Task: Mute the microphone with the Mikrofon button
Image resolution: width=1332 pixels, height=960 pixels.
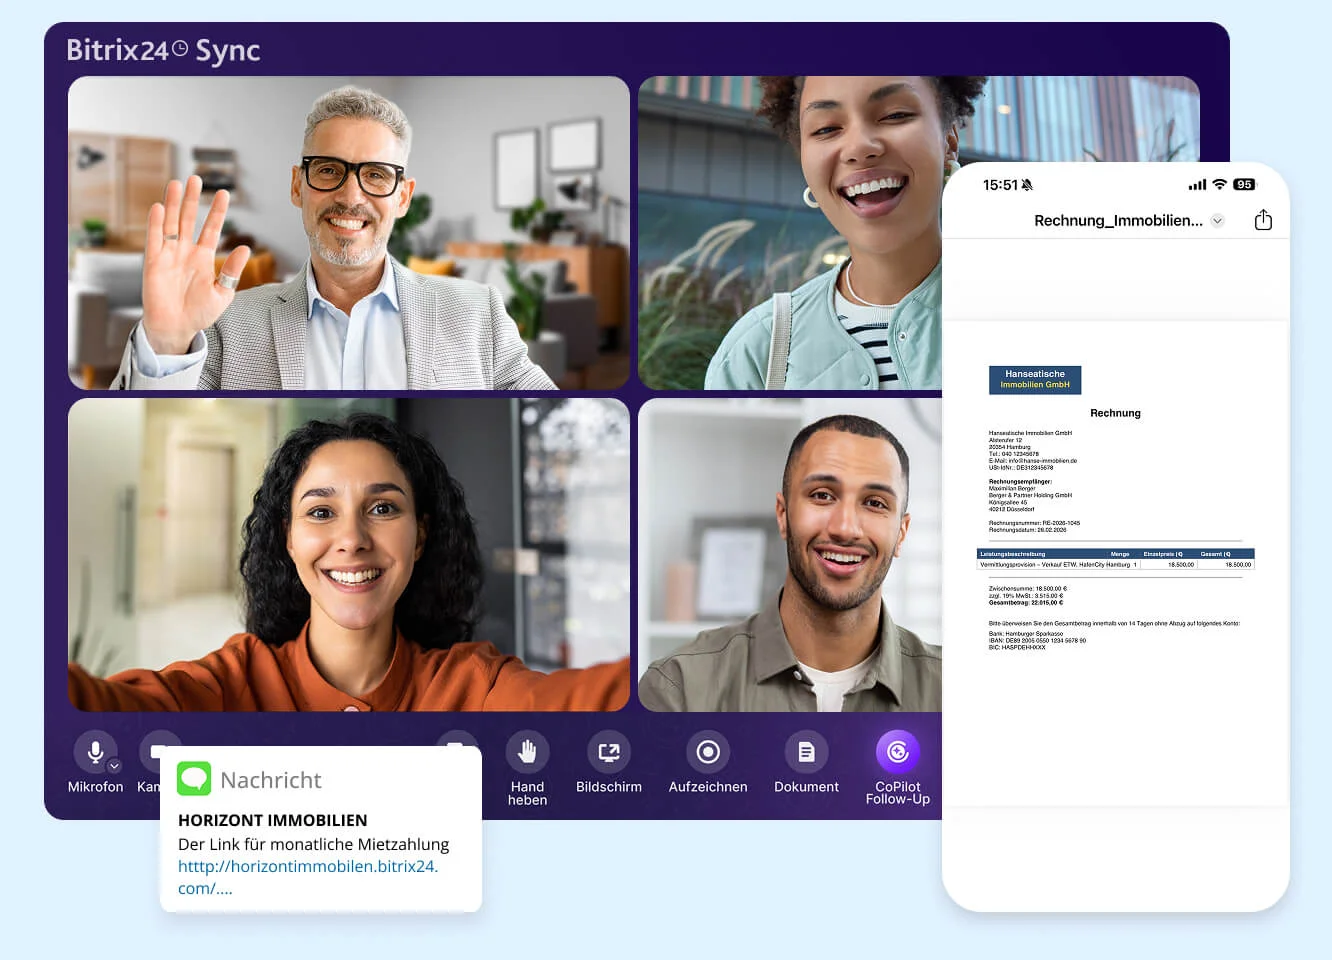Action: [95, 752]
